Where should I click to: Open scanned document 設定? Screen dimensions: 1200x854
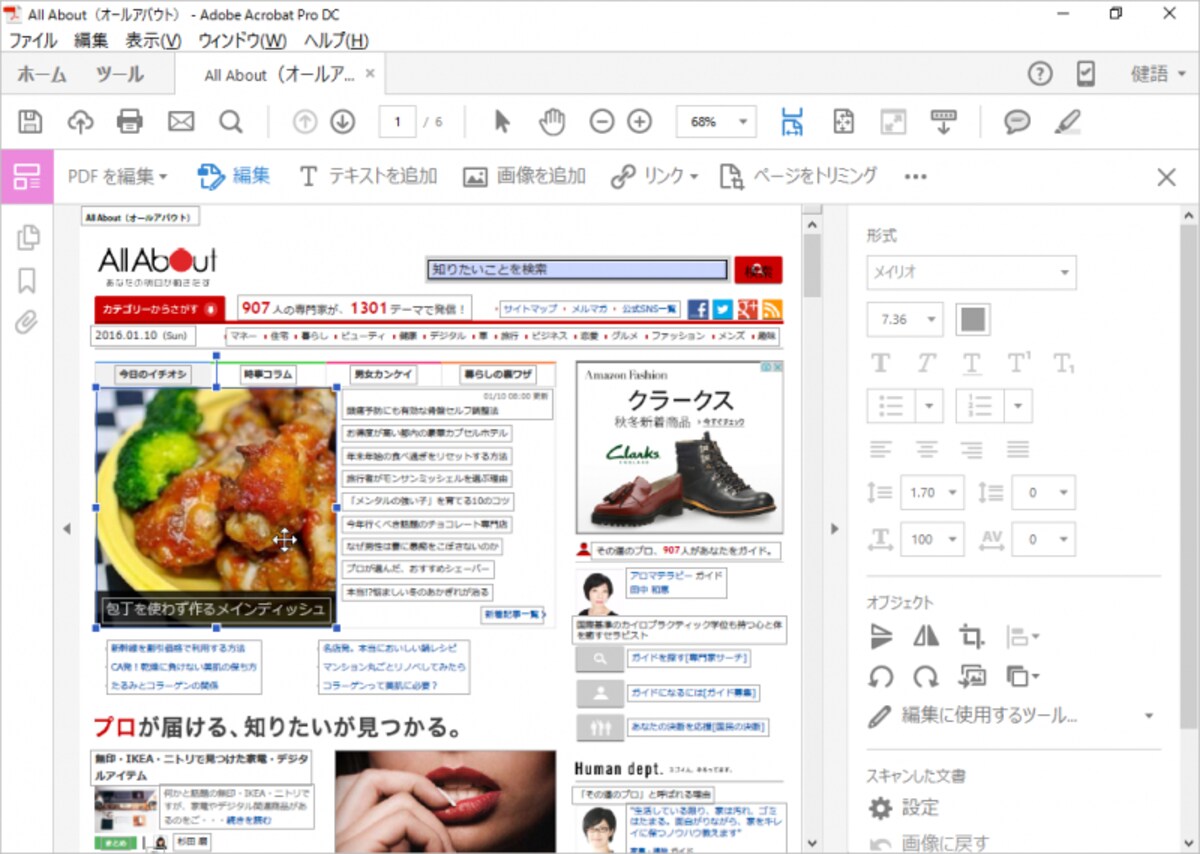(x=904, y=808)
